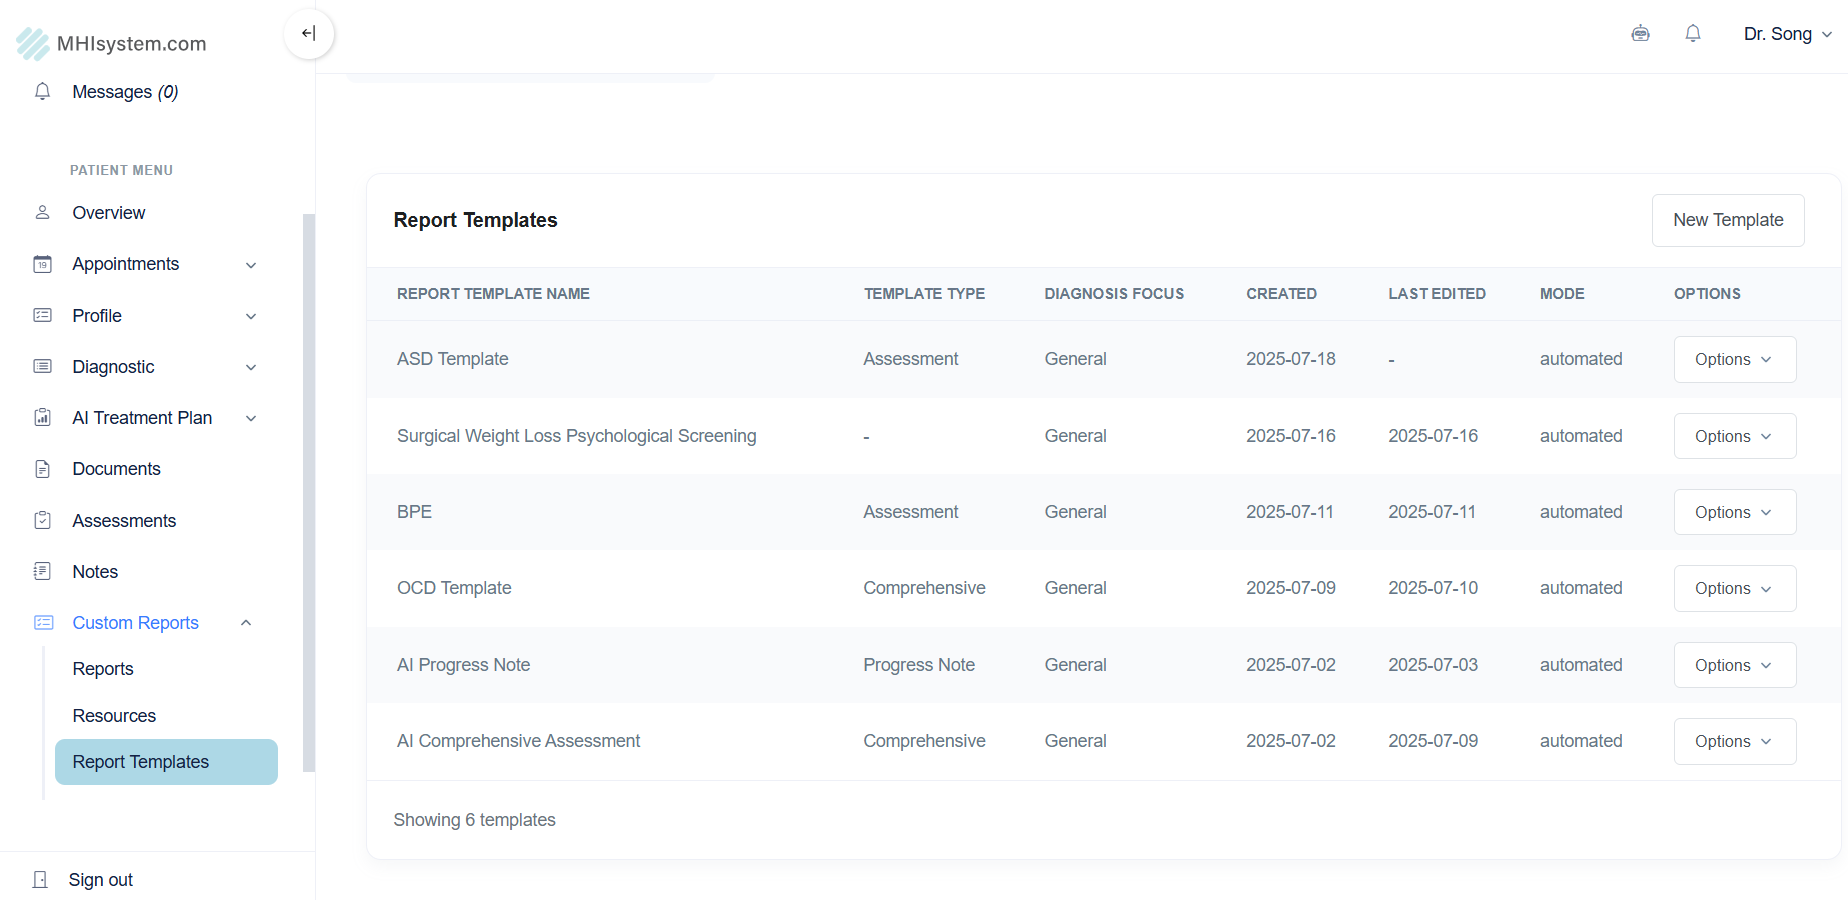Click the sidebar collapse arrow icon
Screen dimensions: 1848x900
[308, 33]
